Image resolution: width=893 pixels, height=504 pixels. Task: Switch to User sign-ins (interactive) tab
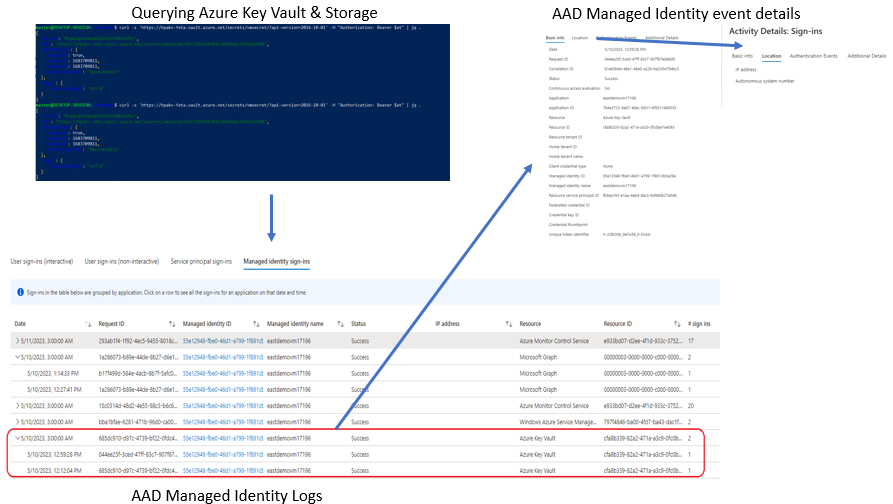pyautogui.click(x=42, y=261)
